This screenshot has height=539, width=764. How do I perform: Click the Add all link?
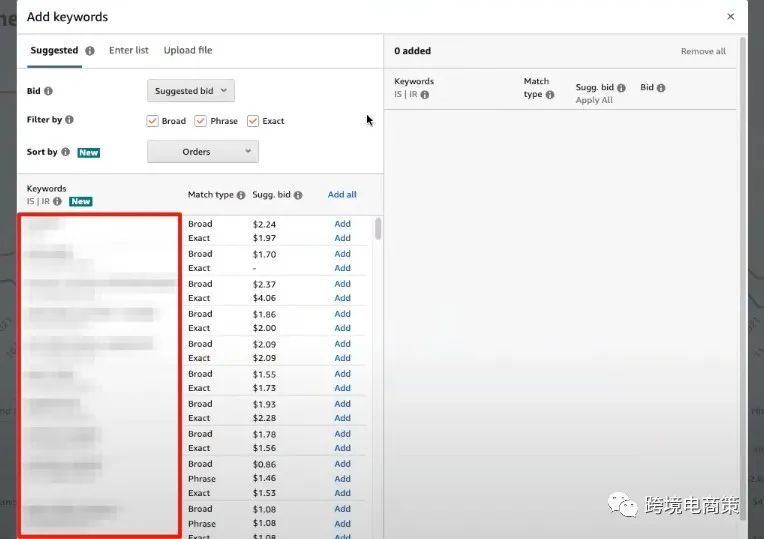coord(342,194)
